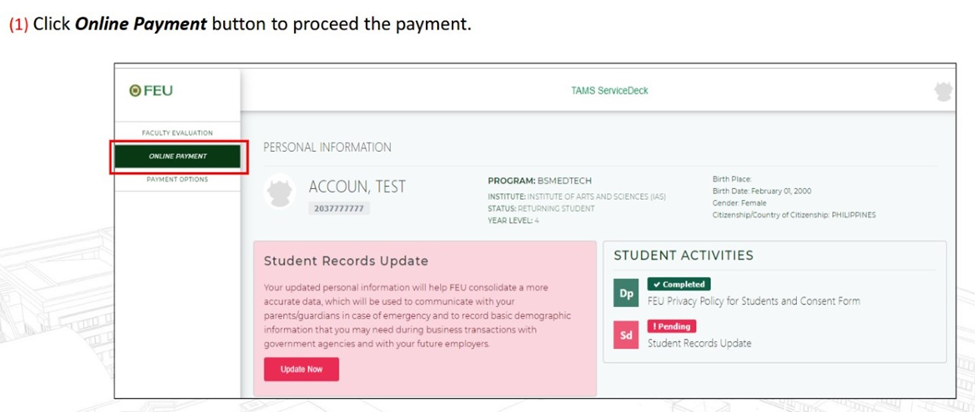Click the Pending status badge

tap(672, 326)
